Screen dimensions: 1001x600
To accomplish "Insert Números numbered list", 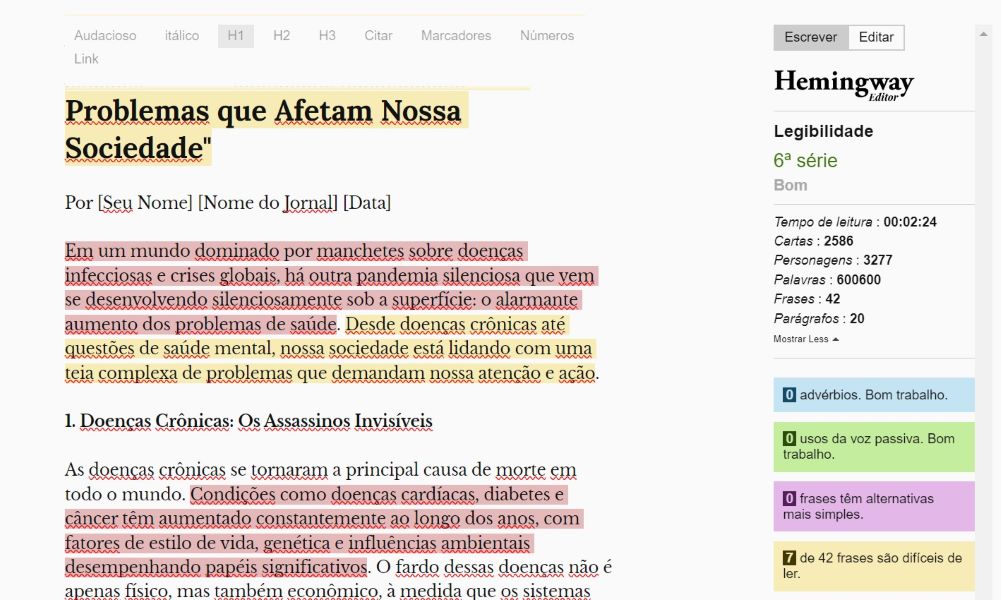I will 547,36.
